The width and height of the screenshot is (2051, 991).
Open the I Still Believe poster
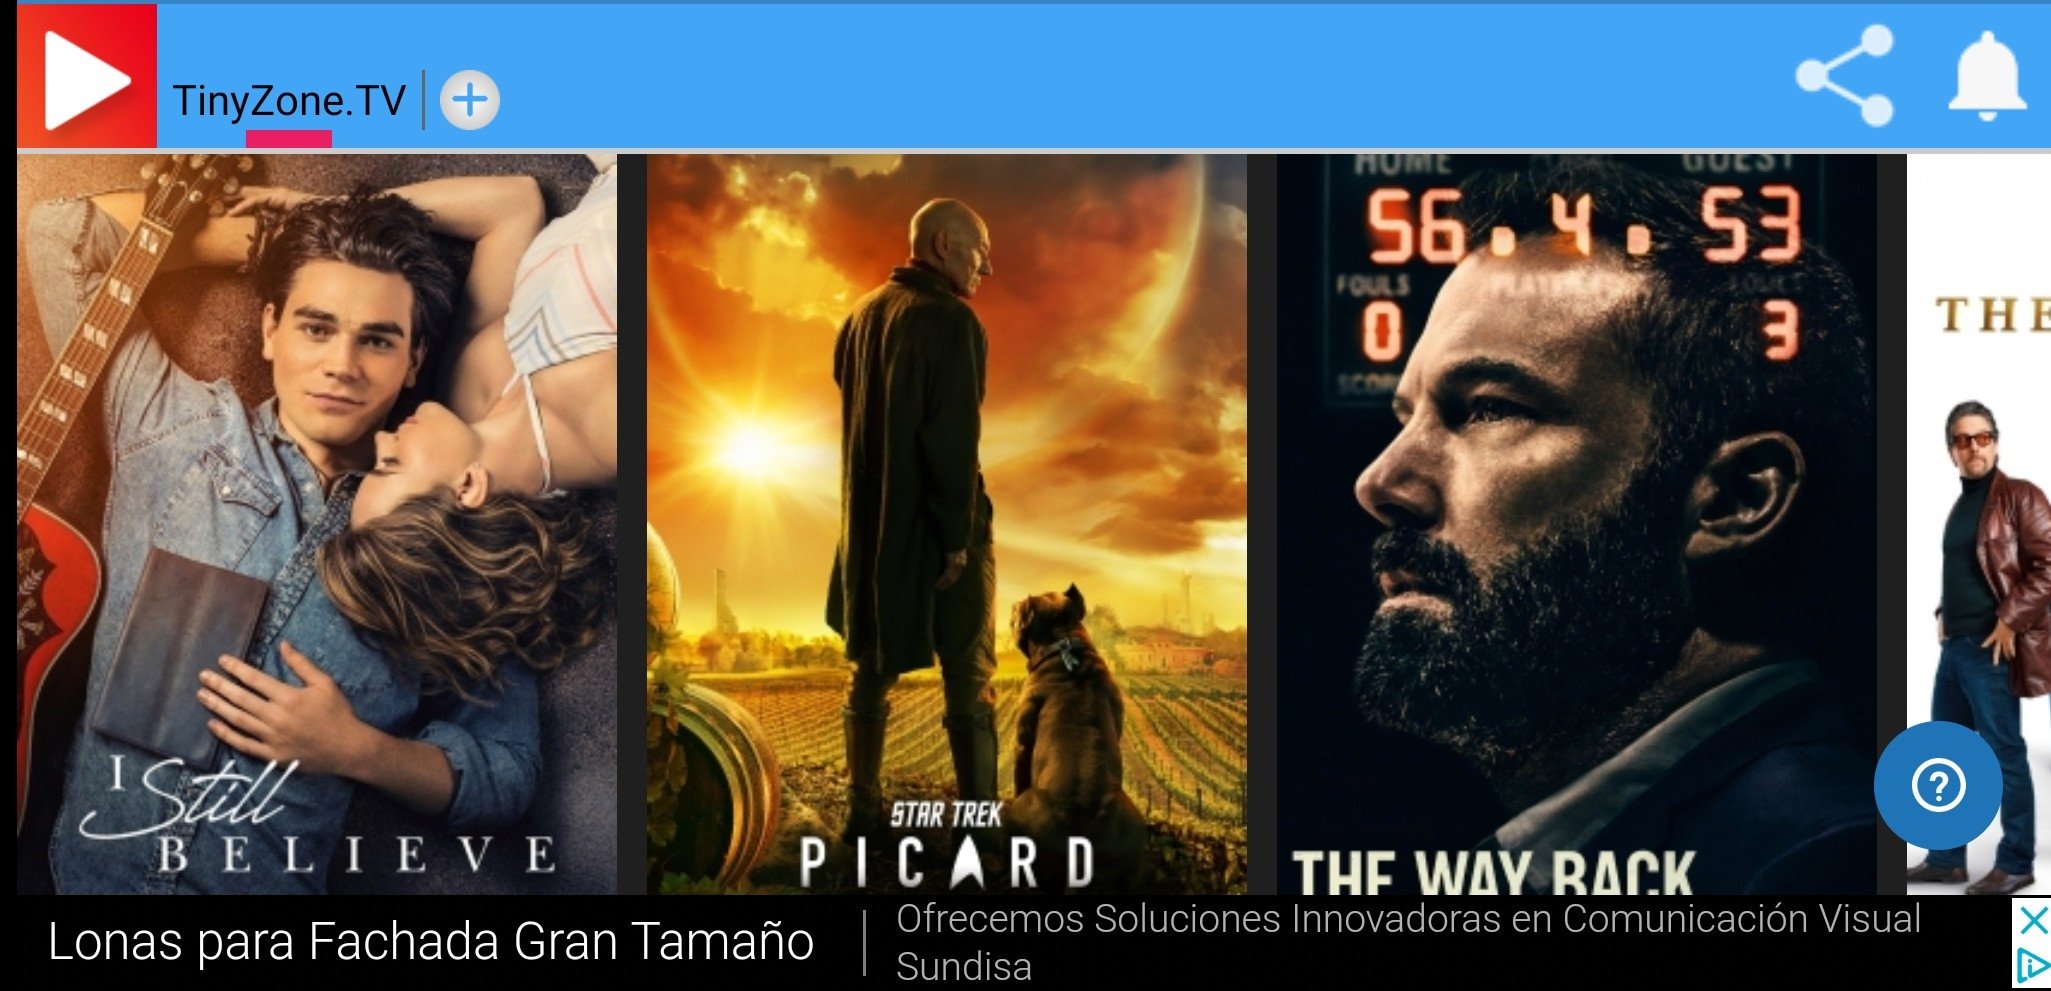pos(317,524)
